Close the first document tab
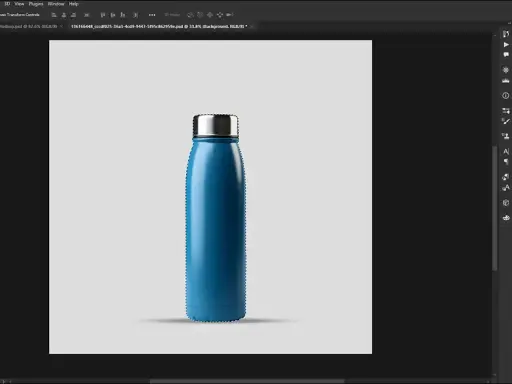The height and width of the screenshot is (384, 512). pos(62,26)
